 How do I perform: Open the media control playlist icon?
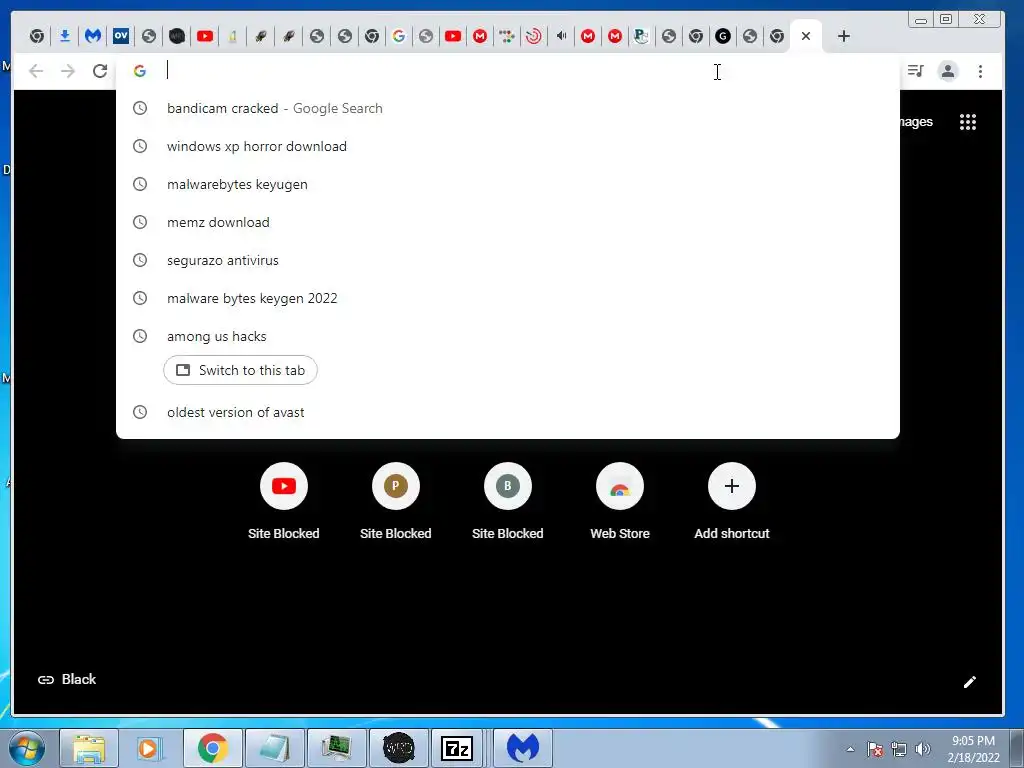tap(916, 71)
